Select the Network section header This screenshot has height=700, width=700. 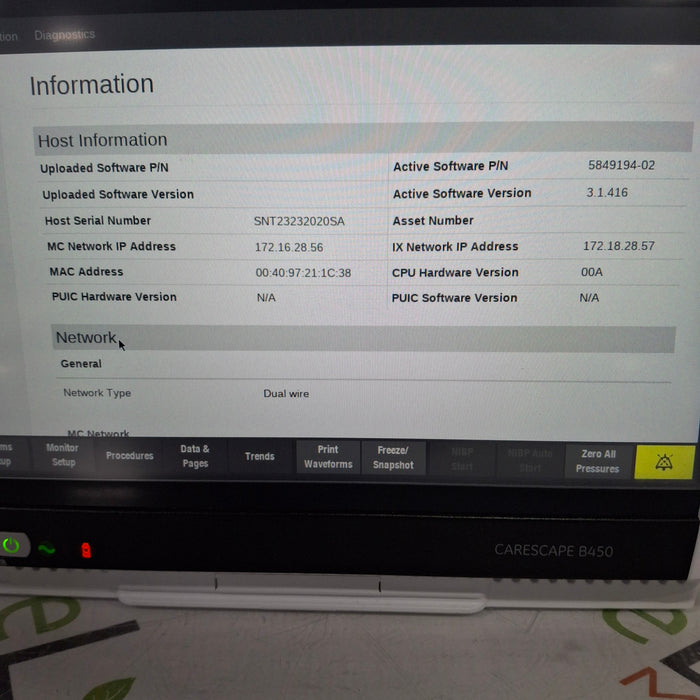363,338
